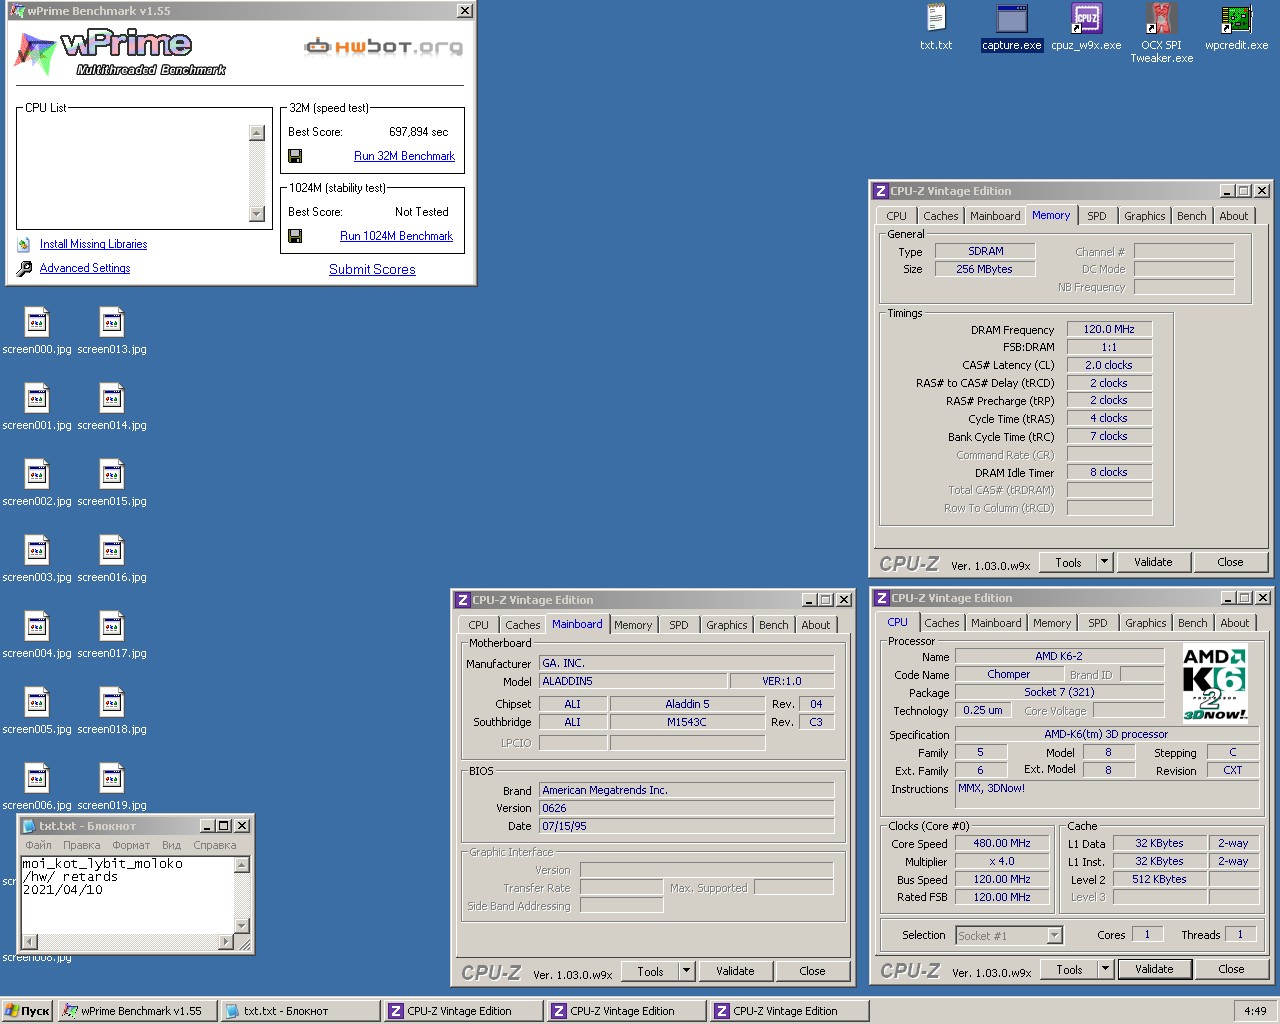Open Graphics tab in Memory CPU-Z window
Viewport: 1280px width, 1024px height.
[1144, 216]
